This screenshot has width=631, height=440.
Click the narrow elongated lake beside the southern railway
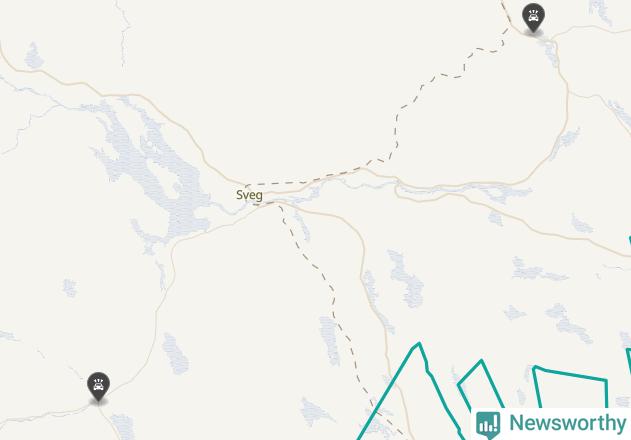pos(330,340)
